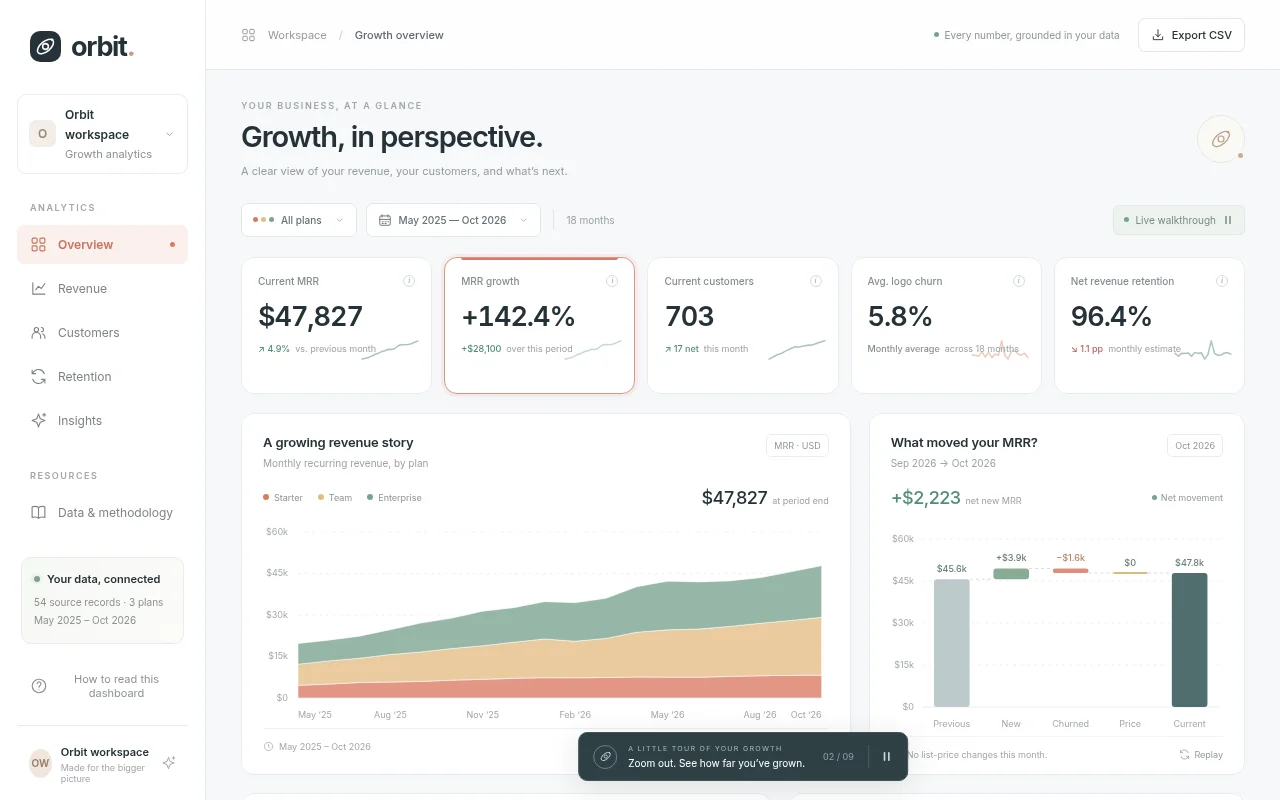Click the OW avatar in sidebar footer
Image resolution: width=1280 pixels, height=800 pixels.
[40, 763]
